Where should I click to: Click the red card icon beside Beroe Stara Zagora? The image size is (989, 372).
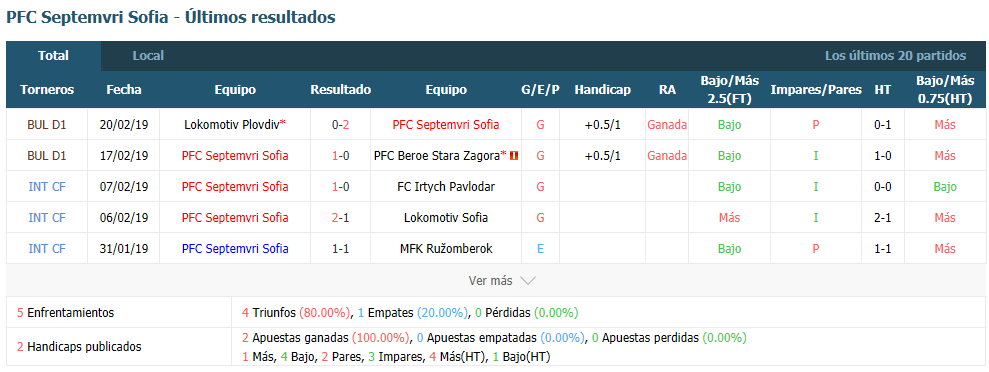coord(514,156)
